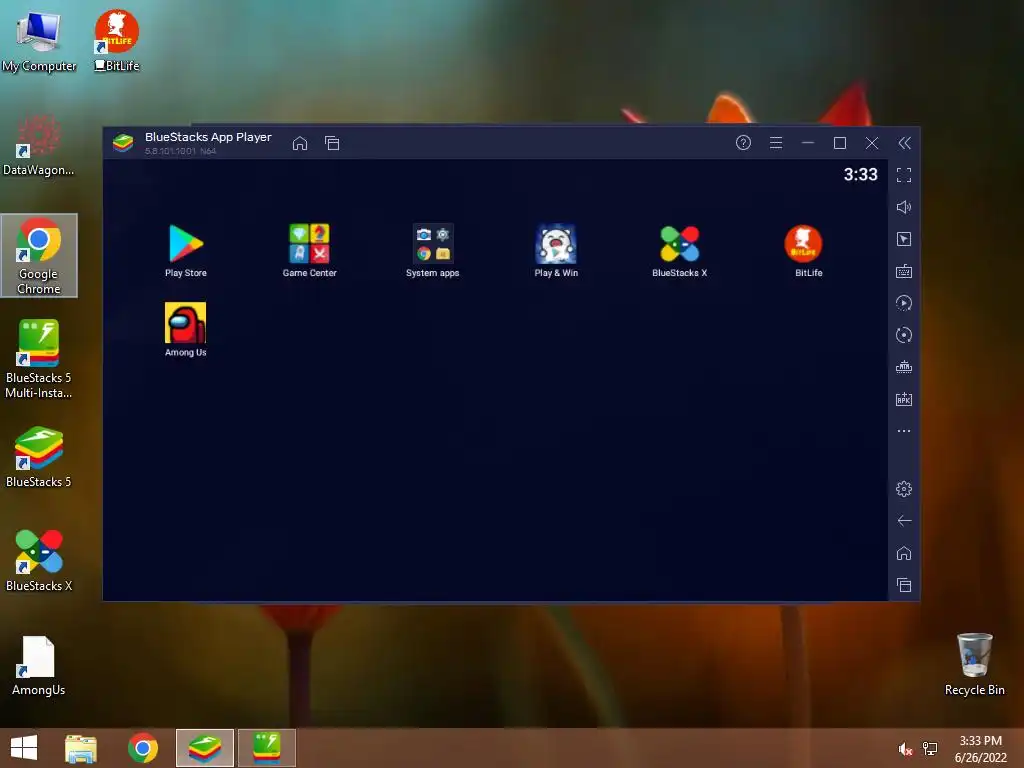
Task: Open the BlueStacks hamburger menu
Action: (776, 142)
